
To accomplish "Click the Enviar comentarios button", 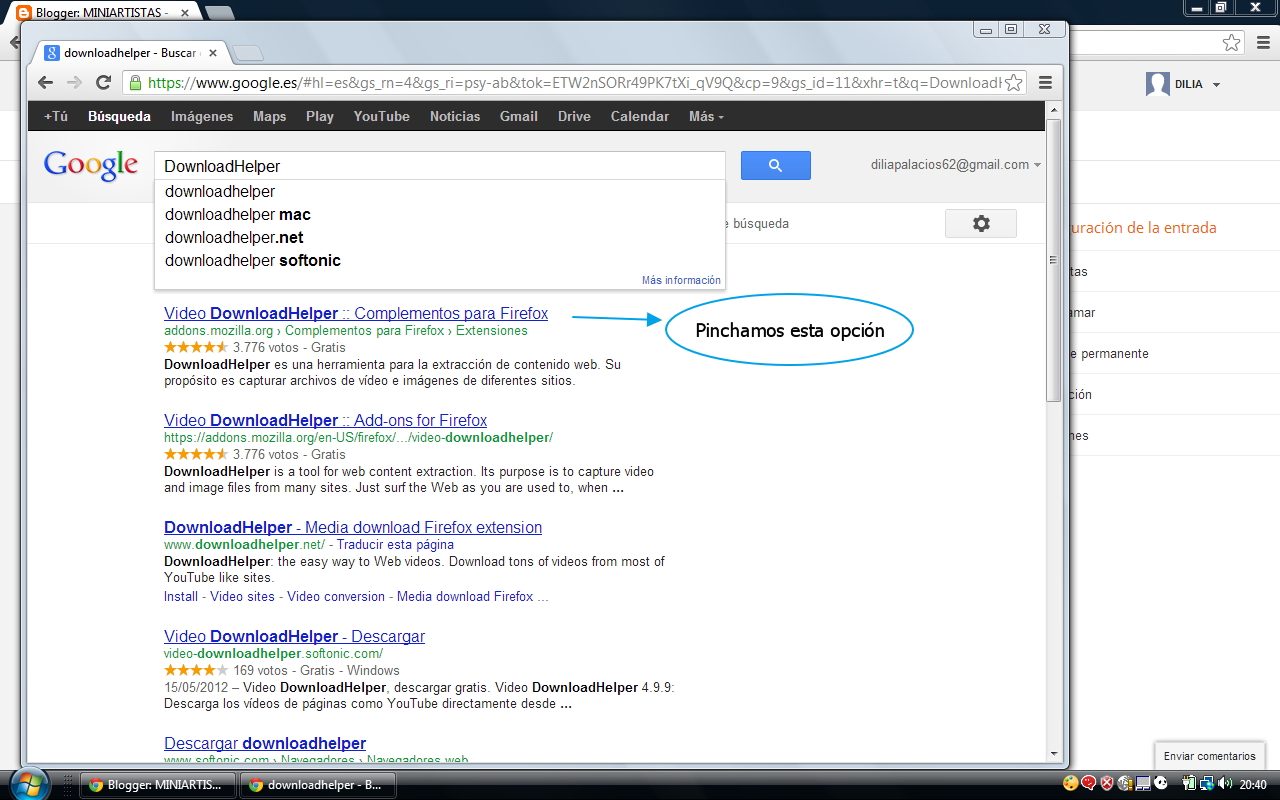I will 1209,756.
